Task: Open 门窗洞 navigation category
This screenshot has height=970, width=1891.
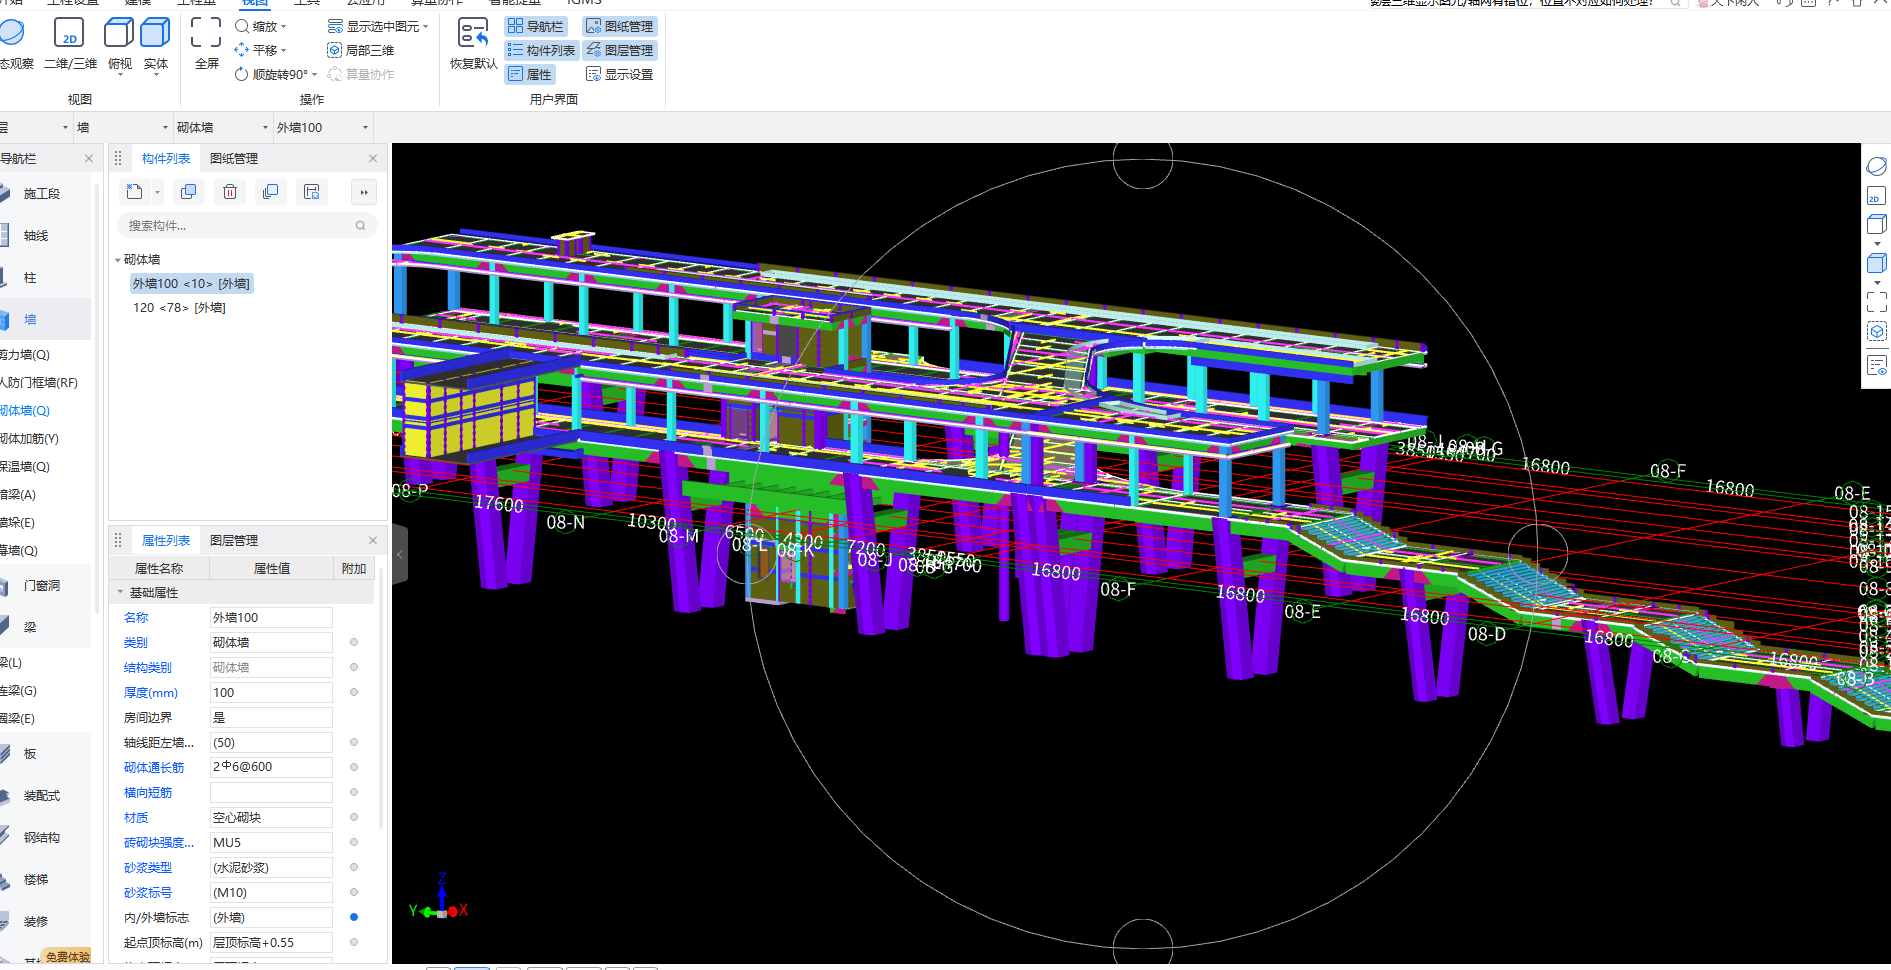Action: (x=42, y=585)
